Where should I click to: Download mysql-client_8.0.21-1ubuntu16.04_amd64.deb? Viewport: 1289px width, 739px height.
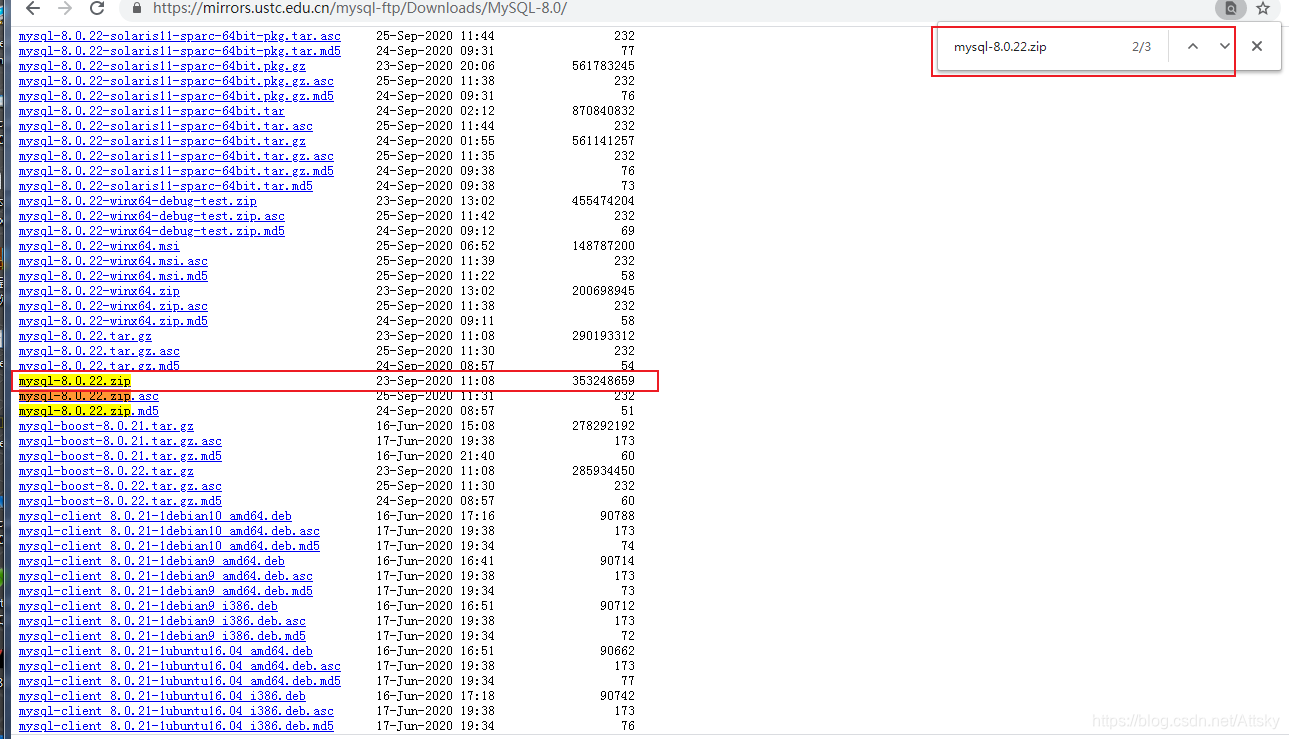(x=166, y=651)
